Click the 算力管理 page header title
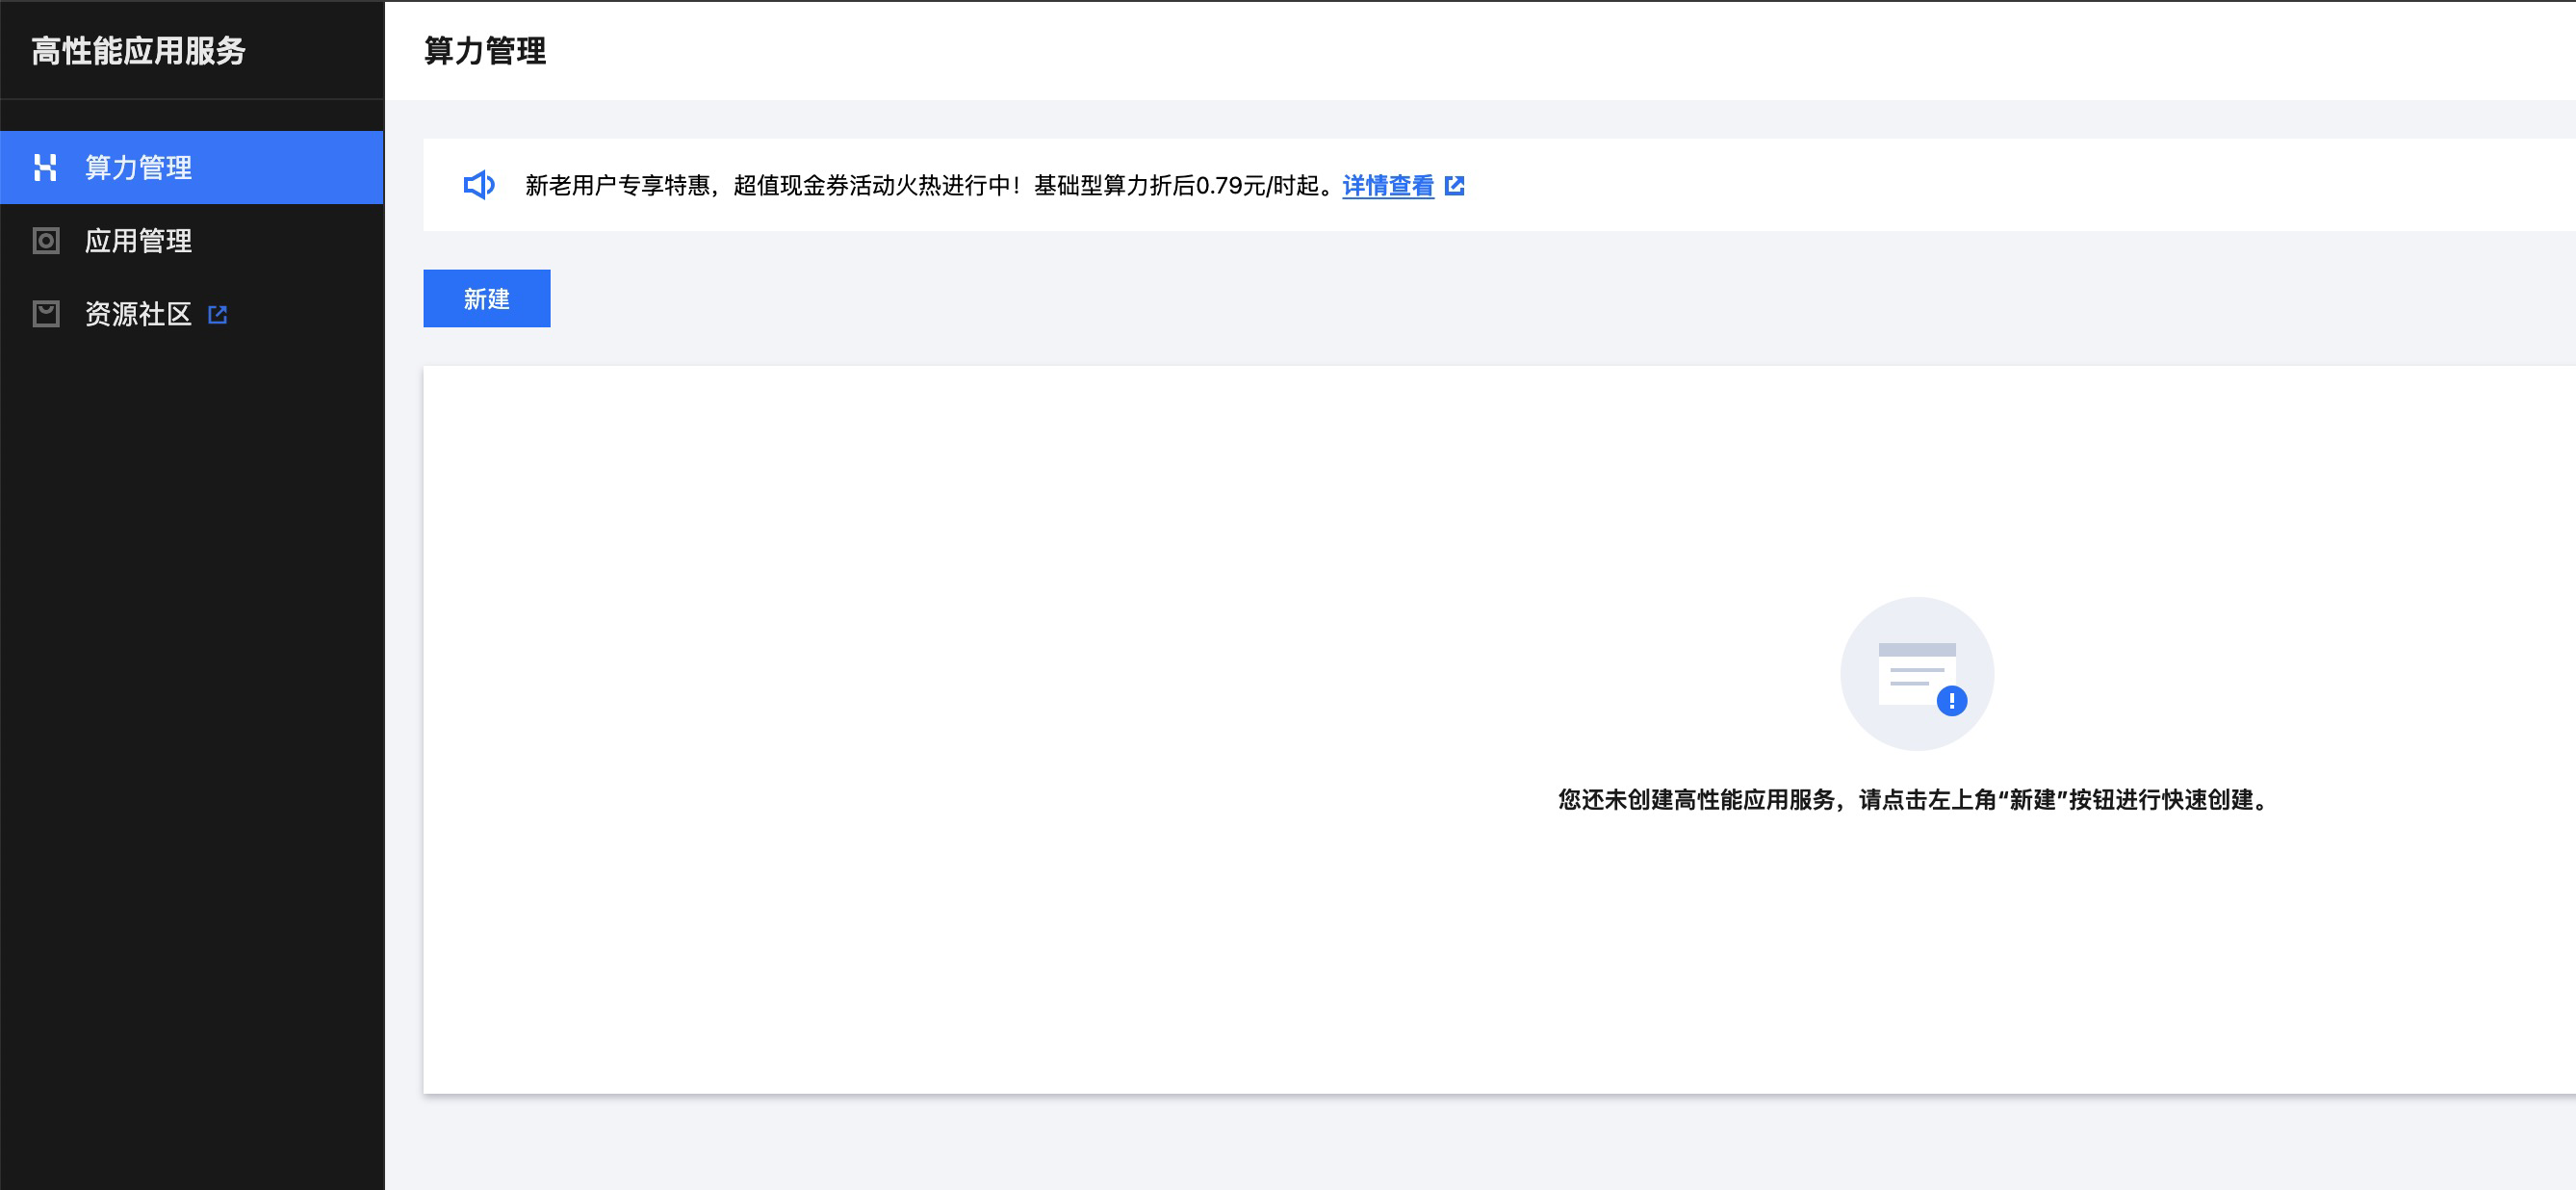This screenshot has width=2576, height=1190. coord(484,51)
